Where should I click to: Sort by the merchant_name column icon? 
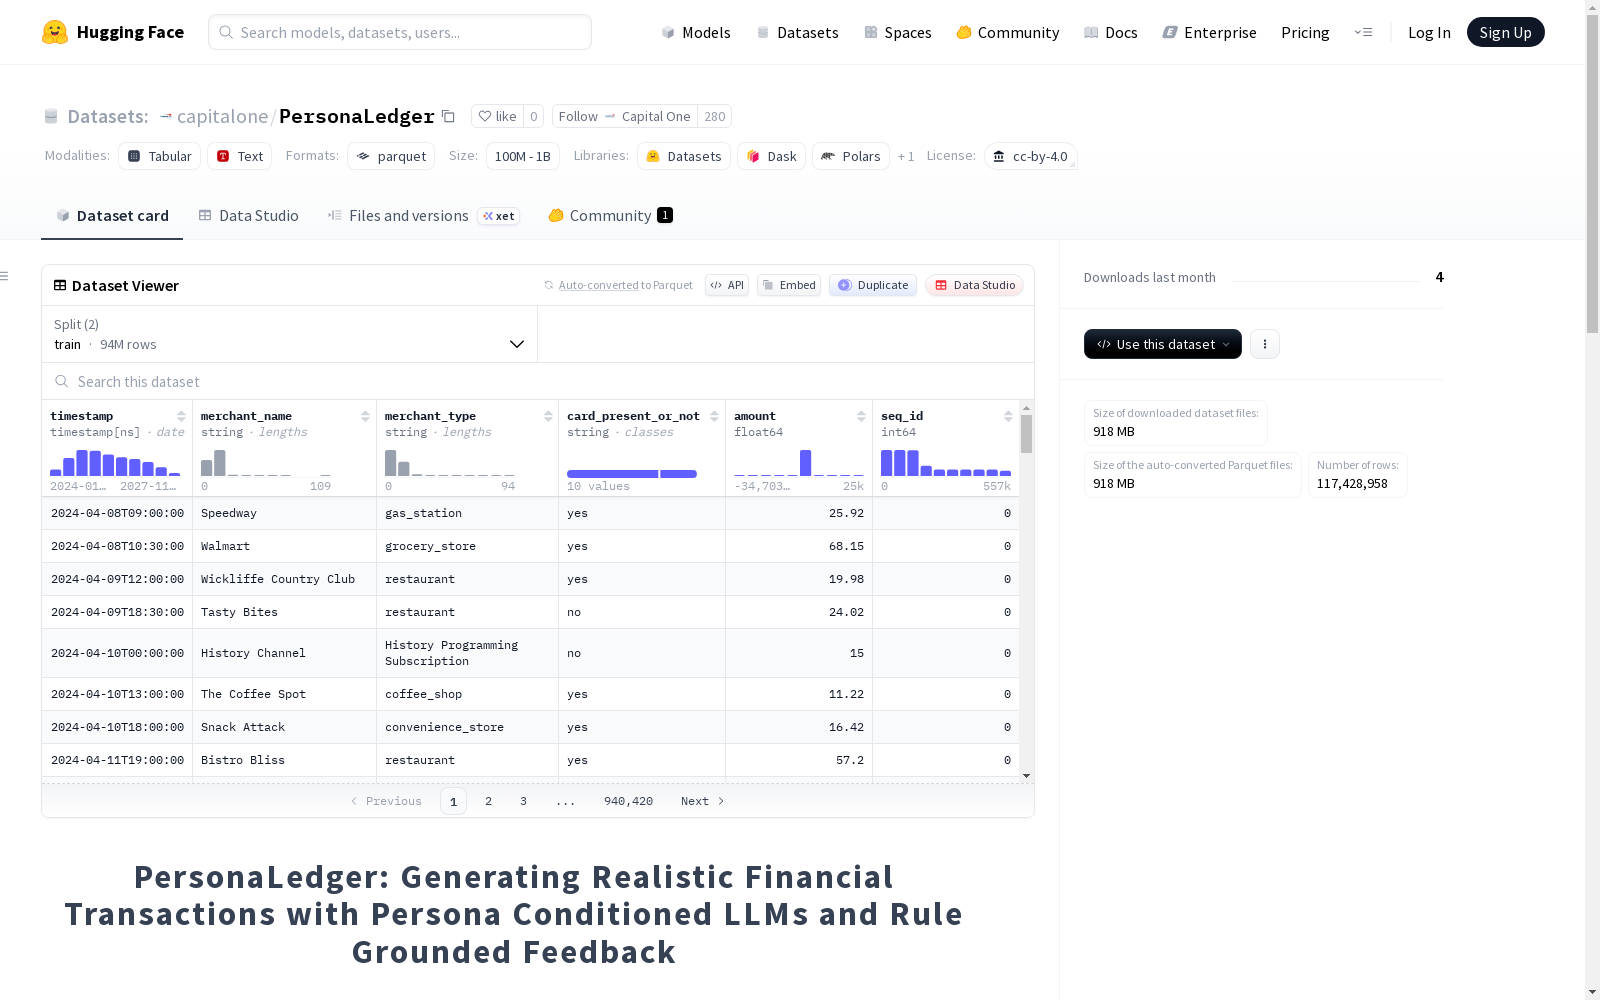coord(365,416)
